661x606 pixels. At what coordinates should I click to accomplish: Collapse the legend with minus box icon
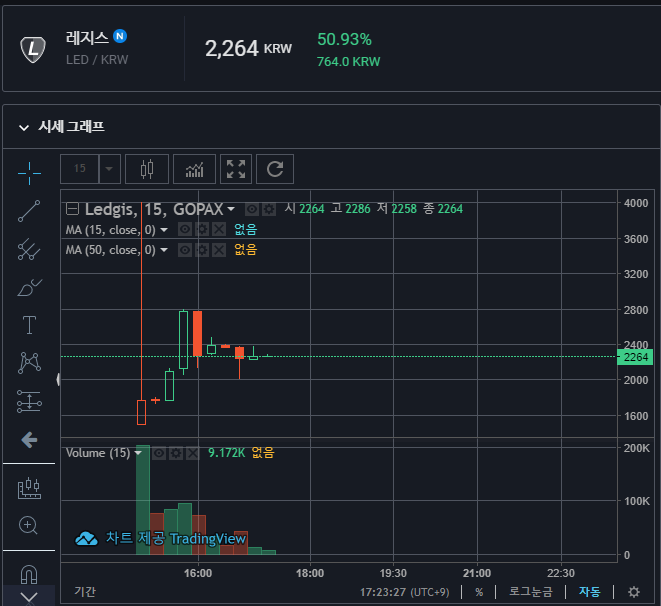tap(73, 209)
